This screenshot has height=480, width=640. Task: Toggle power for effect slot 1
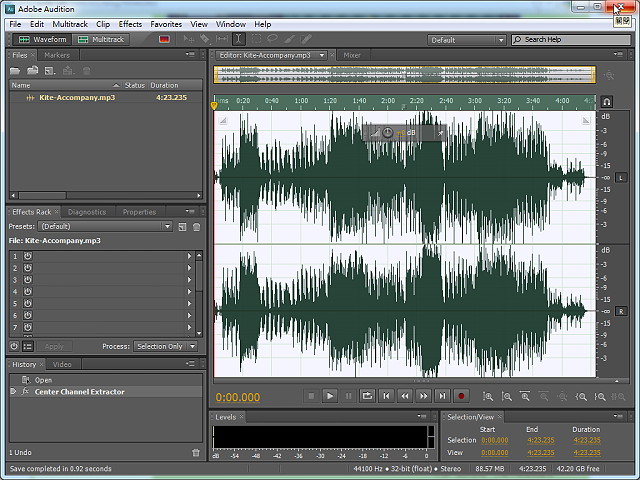click(x=27, y=256)
